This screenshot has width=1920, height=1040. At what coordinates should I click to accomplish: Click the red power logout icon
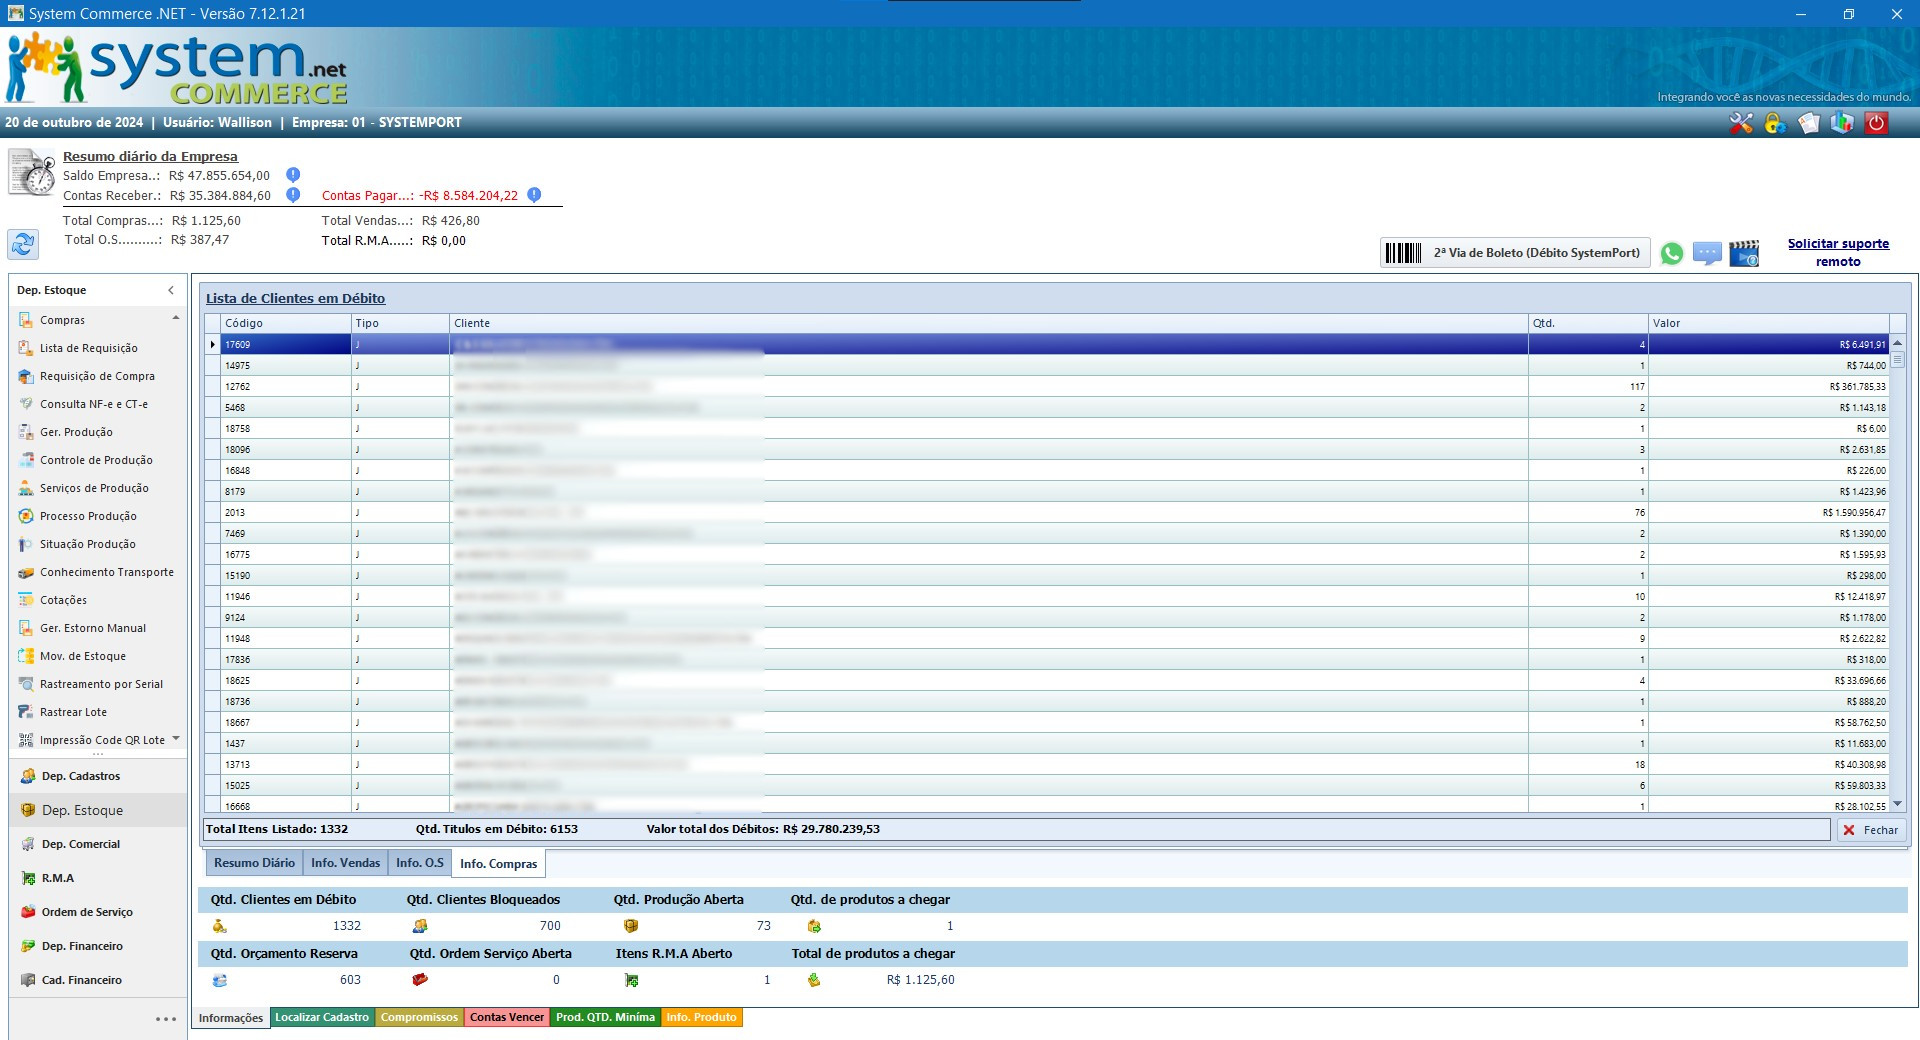click(x=1876, y=123)
